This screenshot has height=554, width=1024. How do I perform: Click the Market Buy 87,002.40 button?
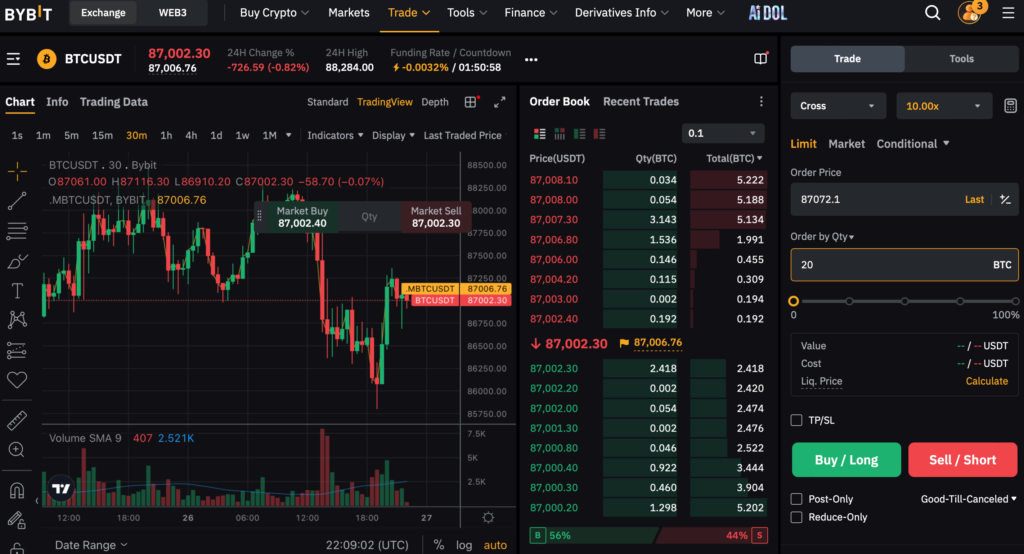point(302,217)
